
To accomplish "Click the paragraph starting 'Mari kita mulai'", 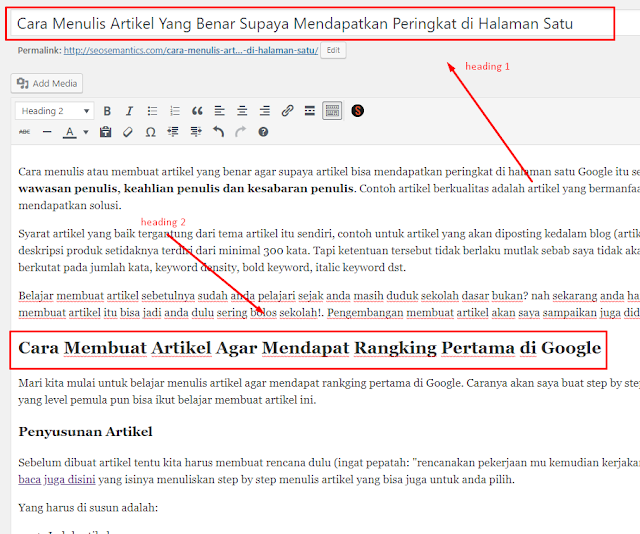I will tap(329, 391).
